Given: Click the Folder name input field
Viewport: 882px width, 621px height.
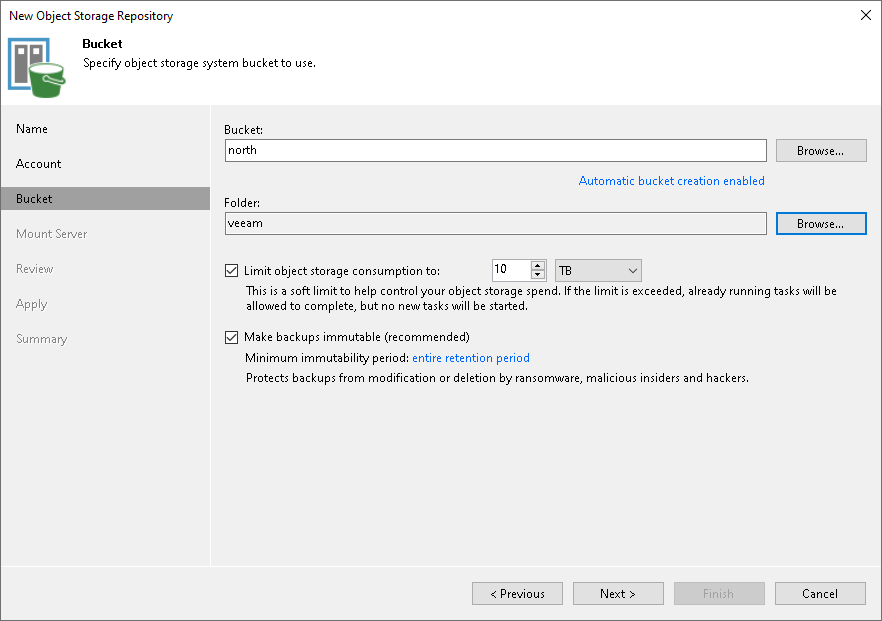Looking at the screenshot, I should pos(495,223).
